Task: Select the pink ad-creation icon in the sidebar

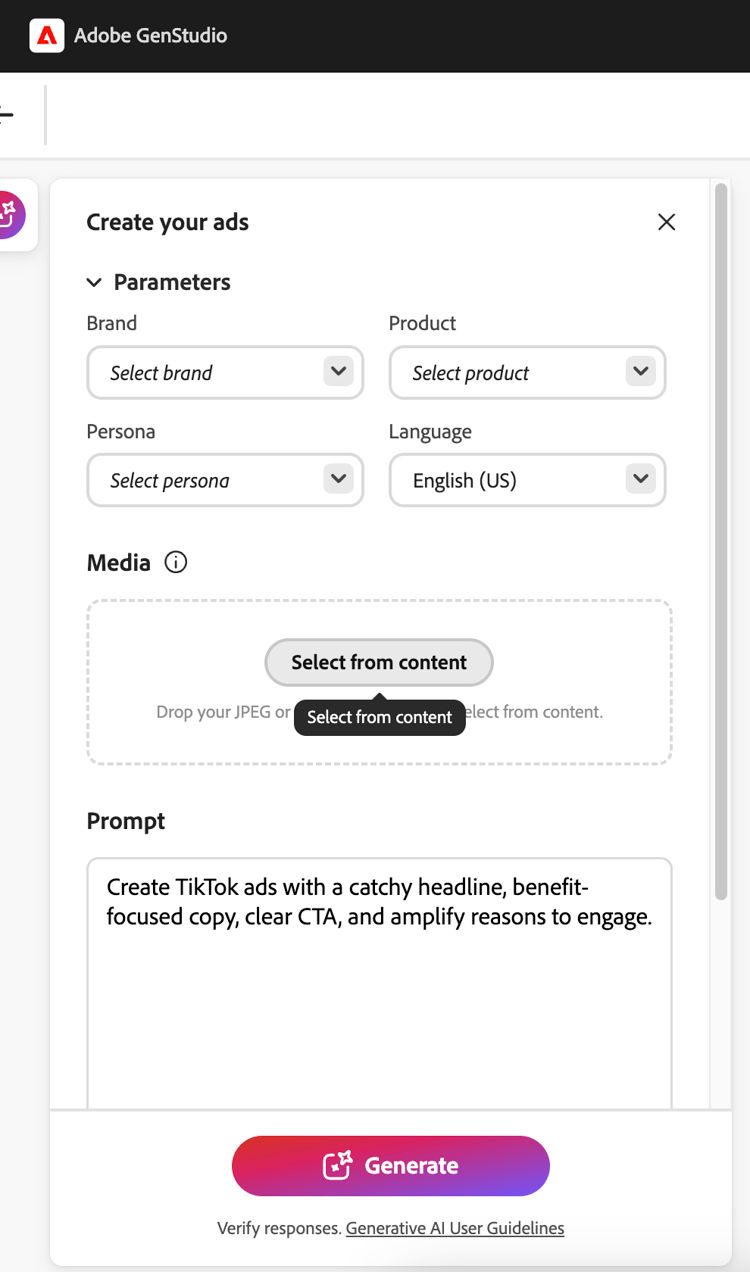Action: 12,215
